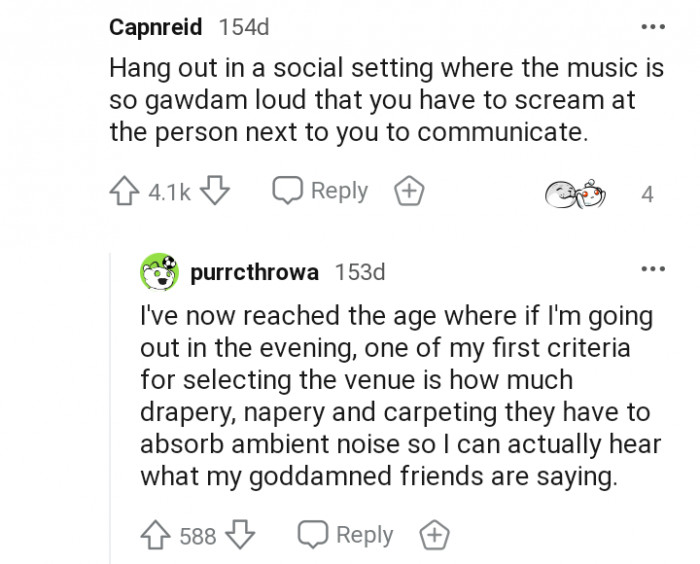Downvote purrcthrowa's reply
700x564 pixels.
pyautogui.click(x=240, y=536)
